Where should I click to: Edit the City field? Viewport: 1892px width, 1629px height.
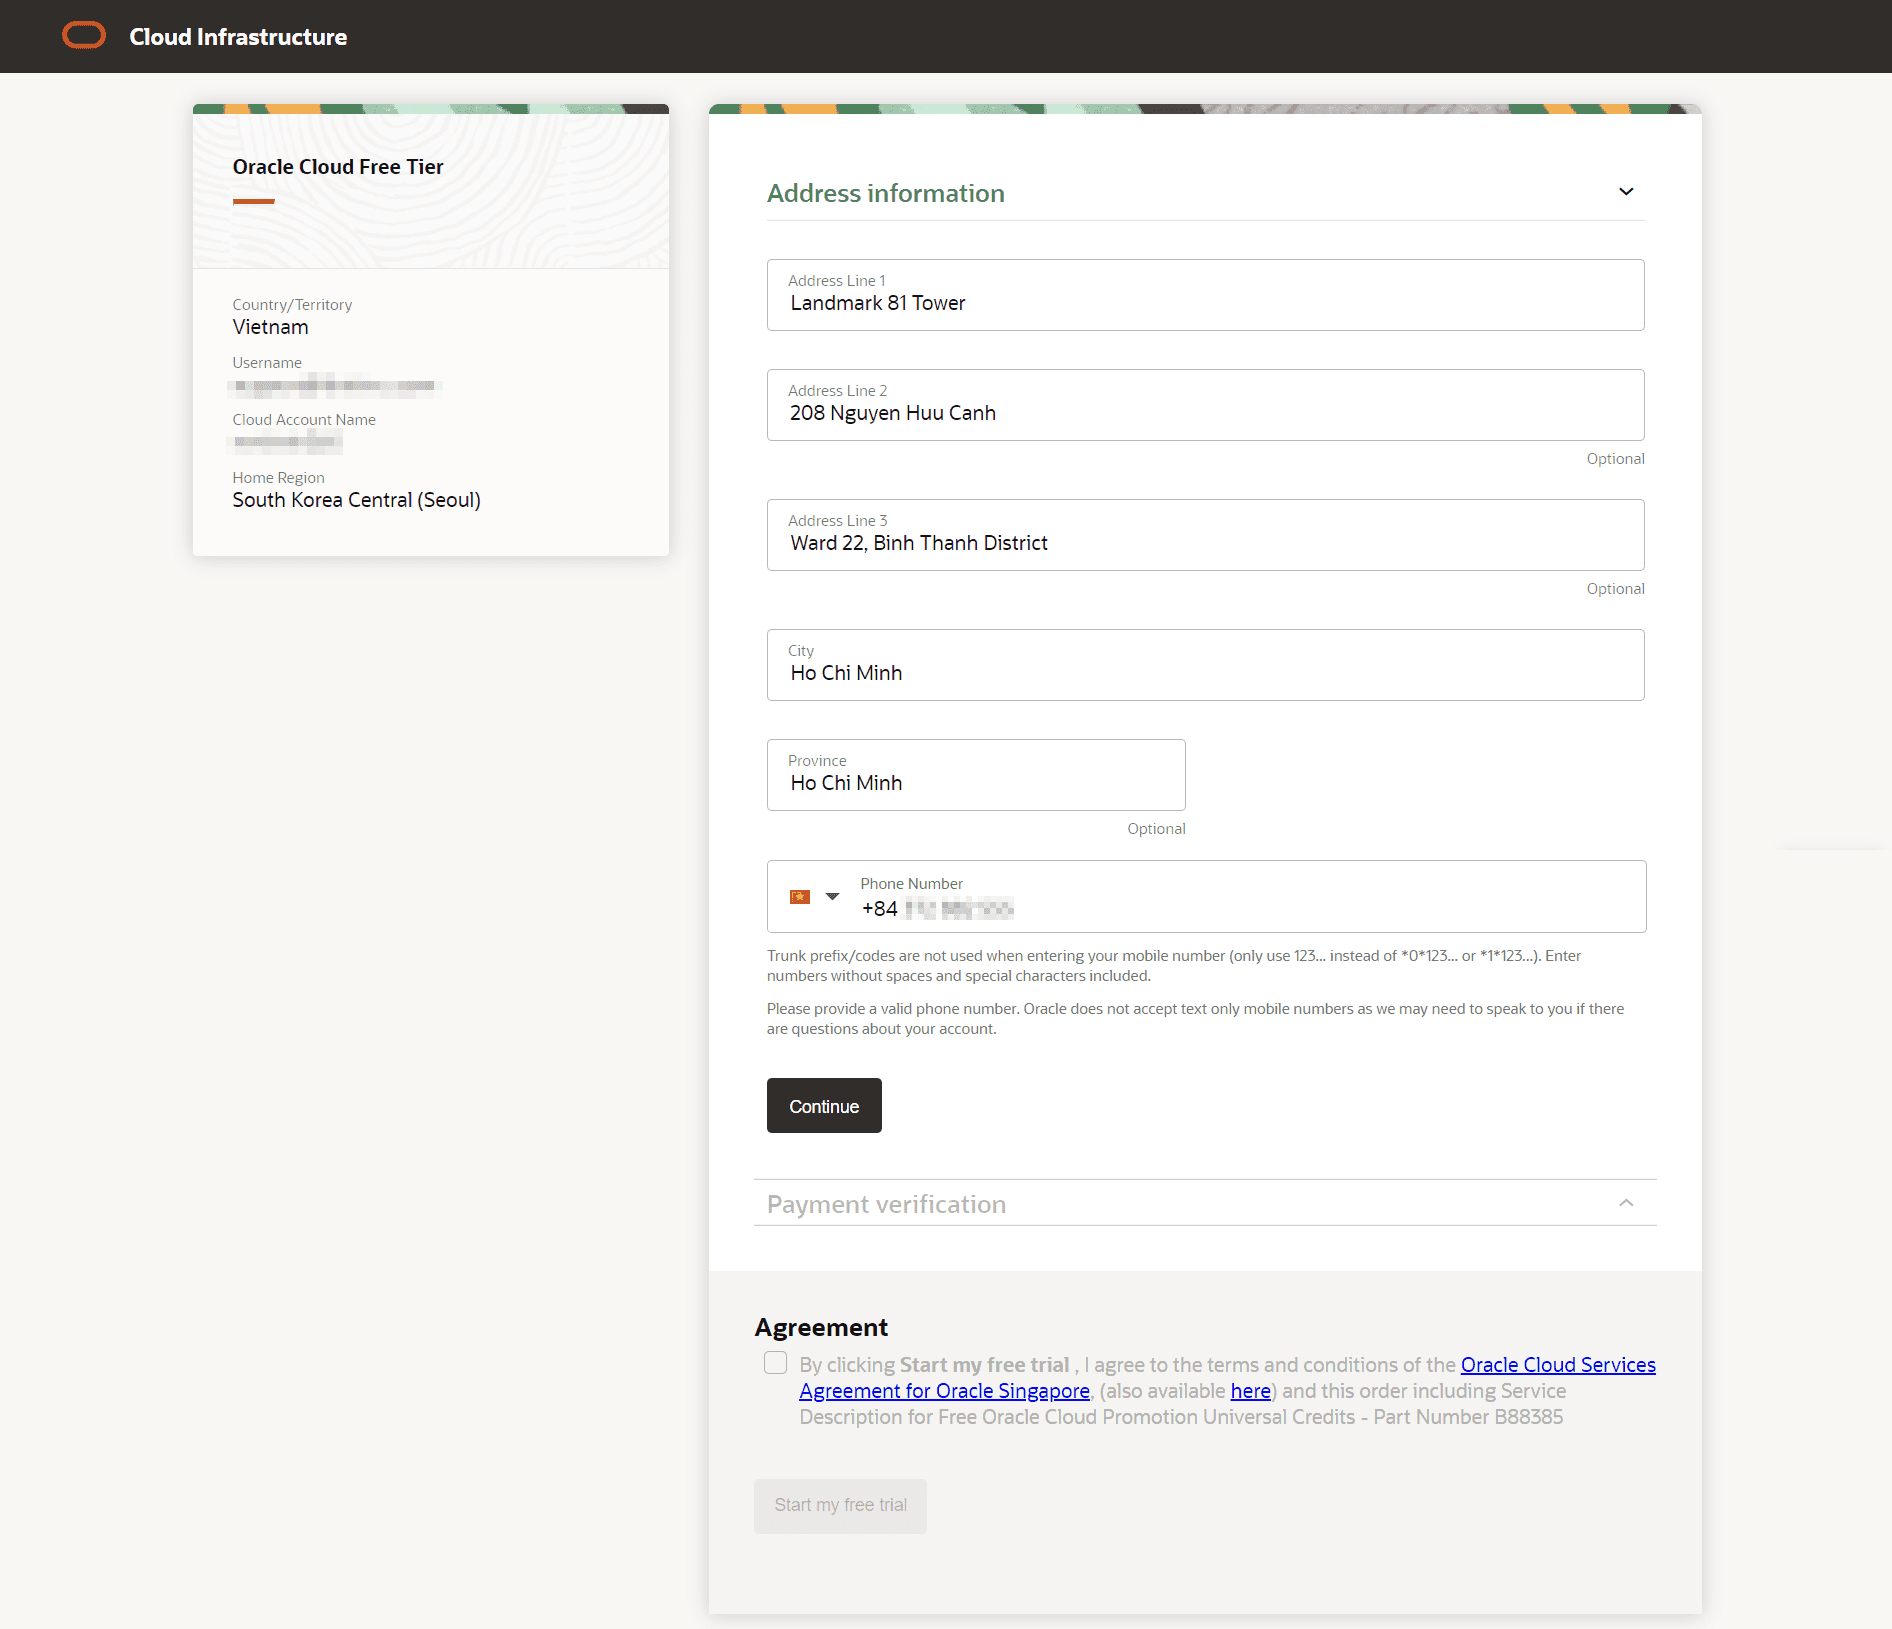[x=1205, y=665]
